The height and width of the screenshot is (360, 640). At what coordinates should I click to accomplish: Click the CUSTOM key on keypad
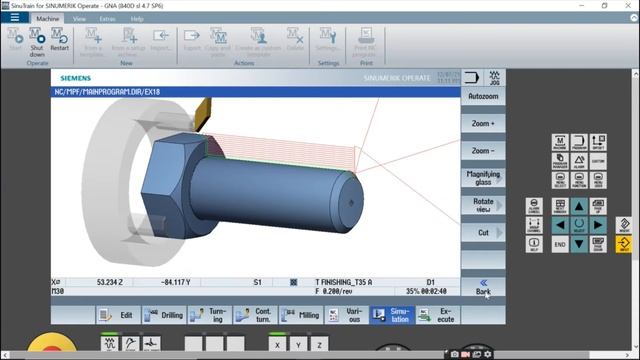coord(598,161)
